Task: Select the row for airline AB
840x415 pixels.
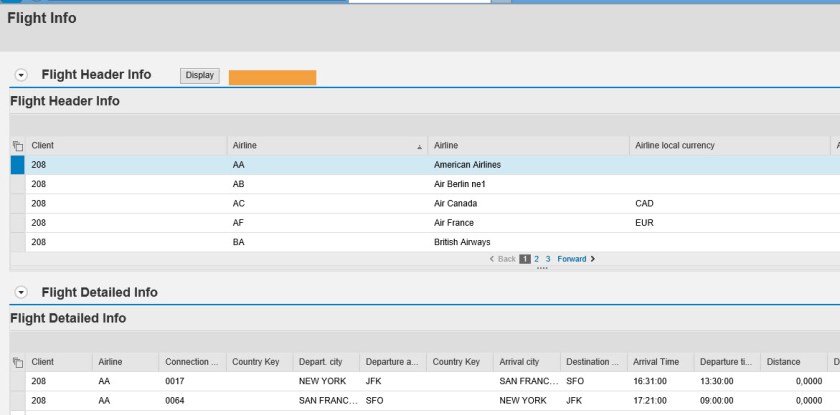Action: pyautogui.click(x=16, y=184)
